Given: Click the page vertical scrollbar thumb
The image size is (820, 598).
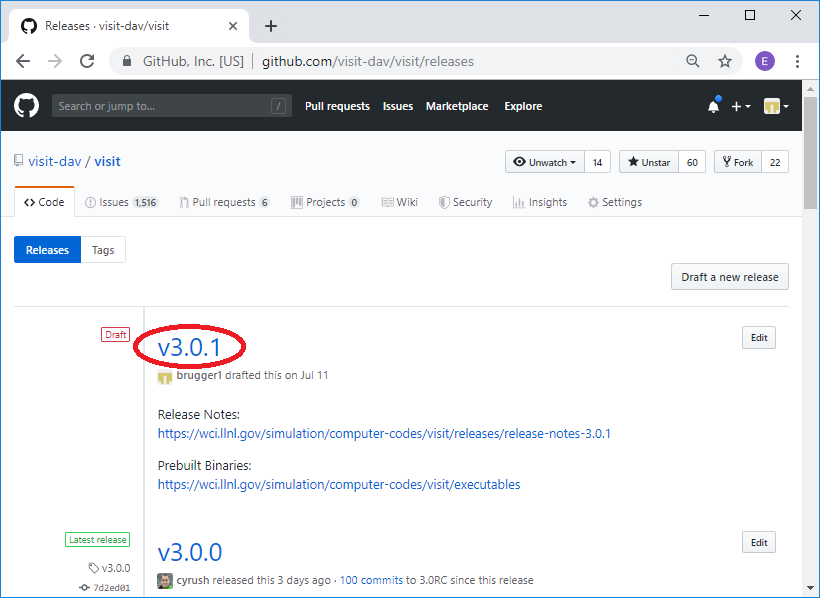Looking at the screenshot, I should click(811, 152).
